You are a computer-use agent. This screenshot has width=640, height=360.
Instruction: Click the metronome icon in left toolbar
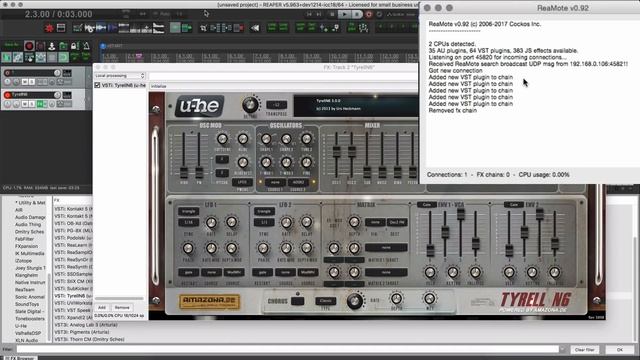[86, 46]
